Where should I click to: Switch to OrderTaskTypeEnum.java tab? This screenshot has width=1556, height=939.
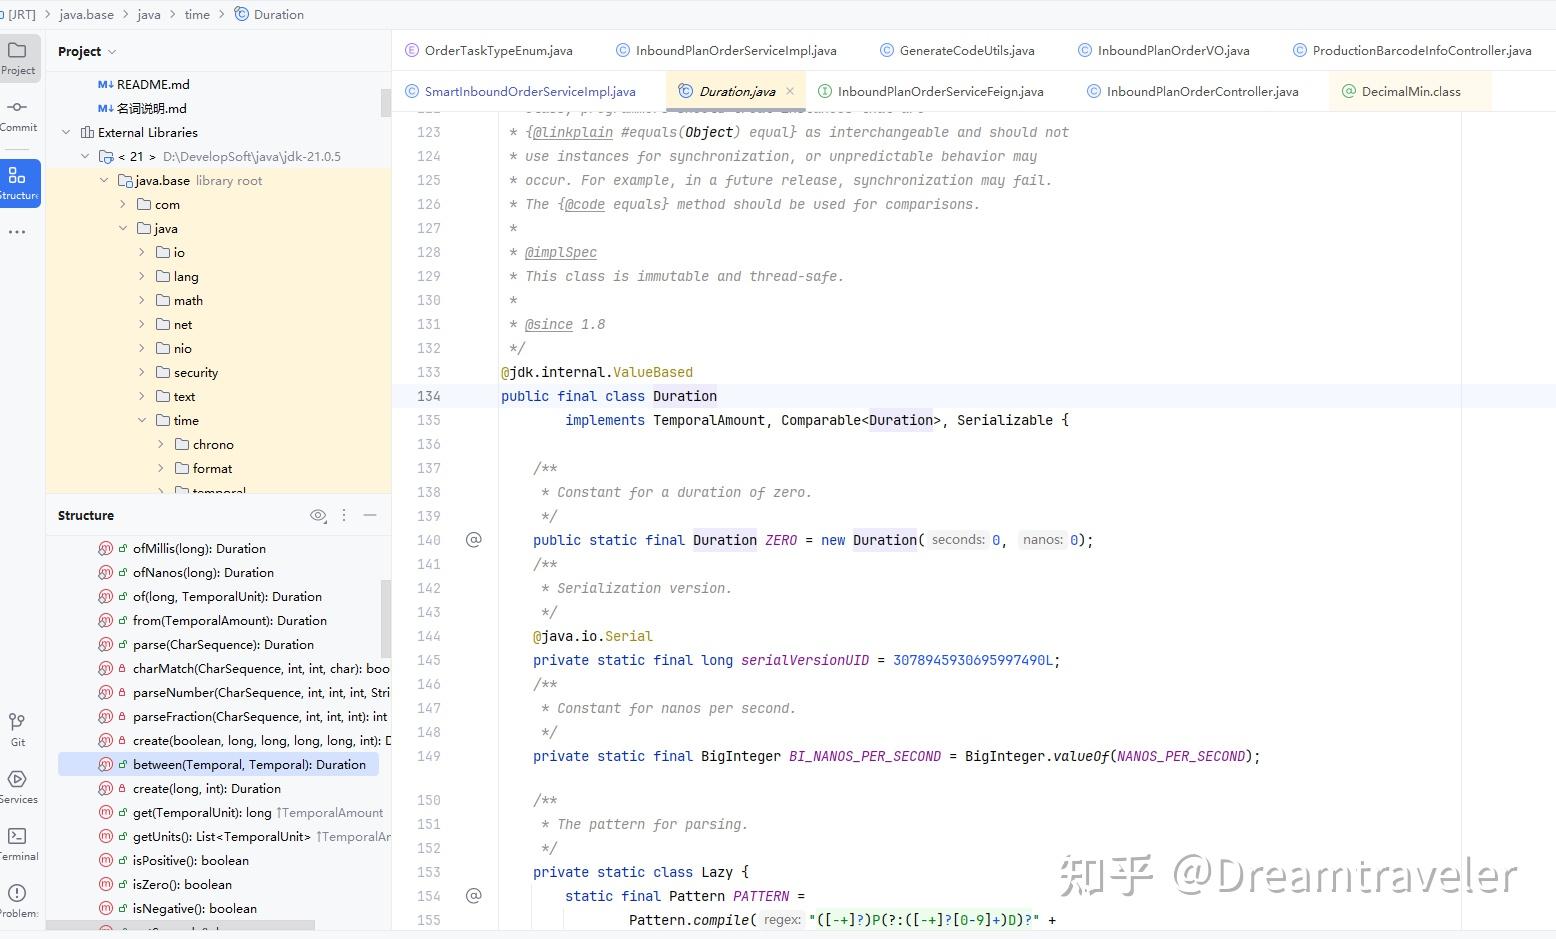[489, 50]
